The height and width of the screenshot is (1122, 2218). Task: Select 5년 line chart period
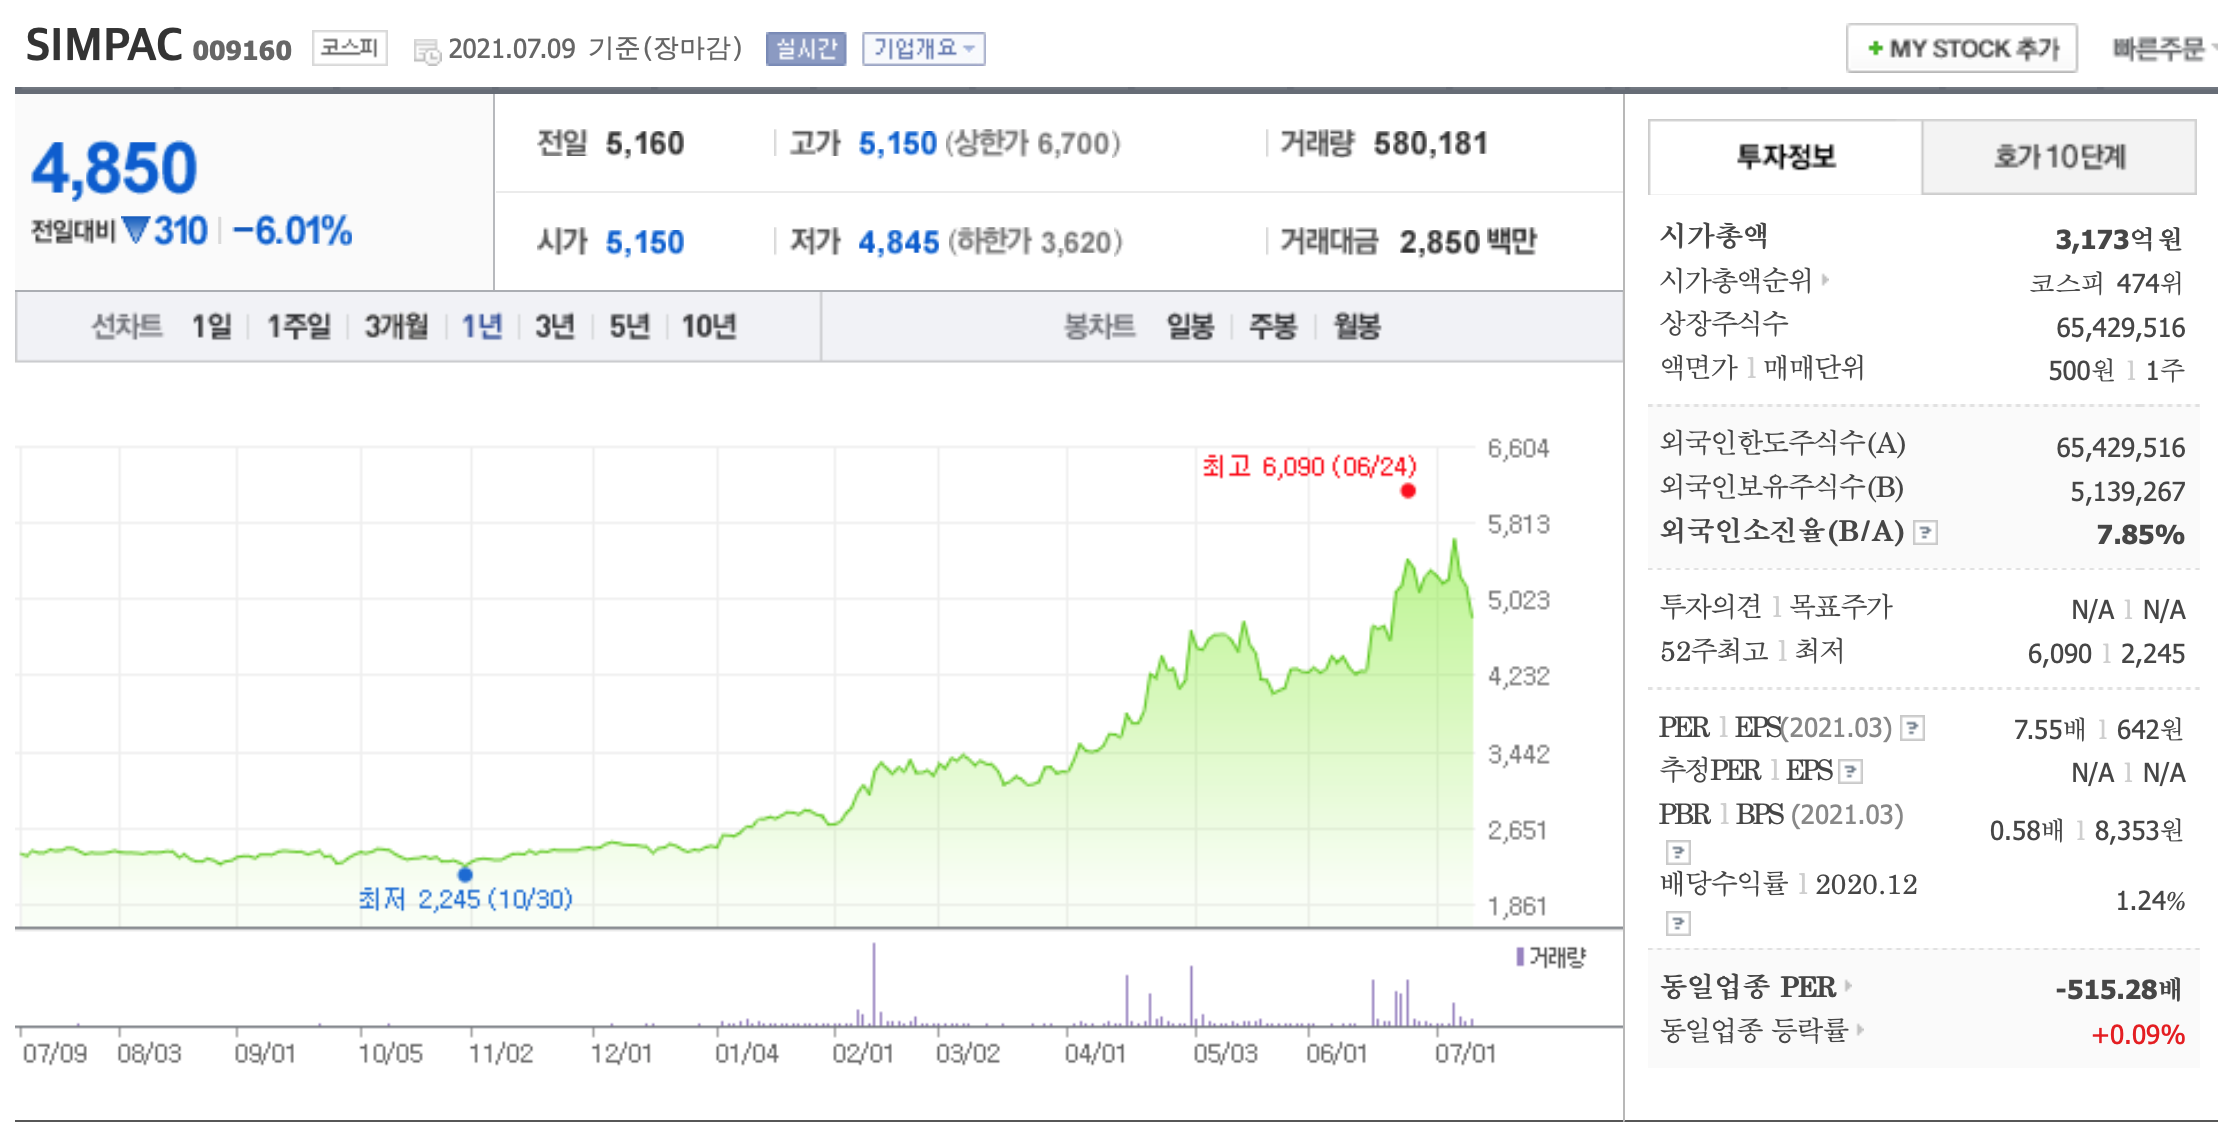click(x=630, y=326)
